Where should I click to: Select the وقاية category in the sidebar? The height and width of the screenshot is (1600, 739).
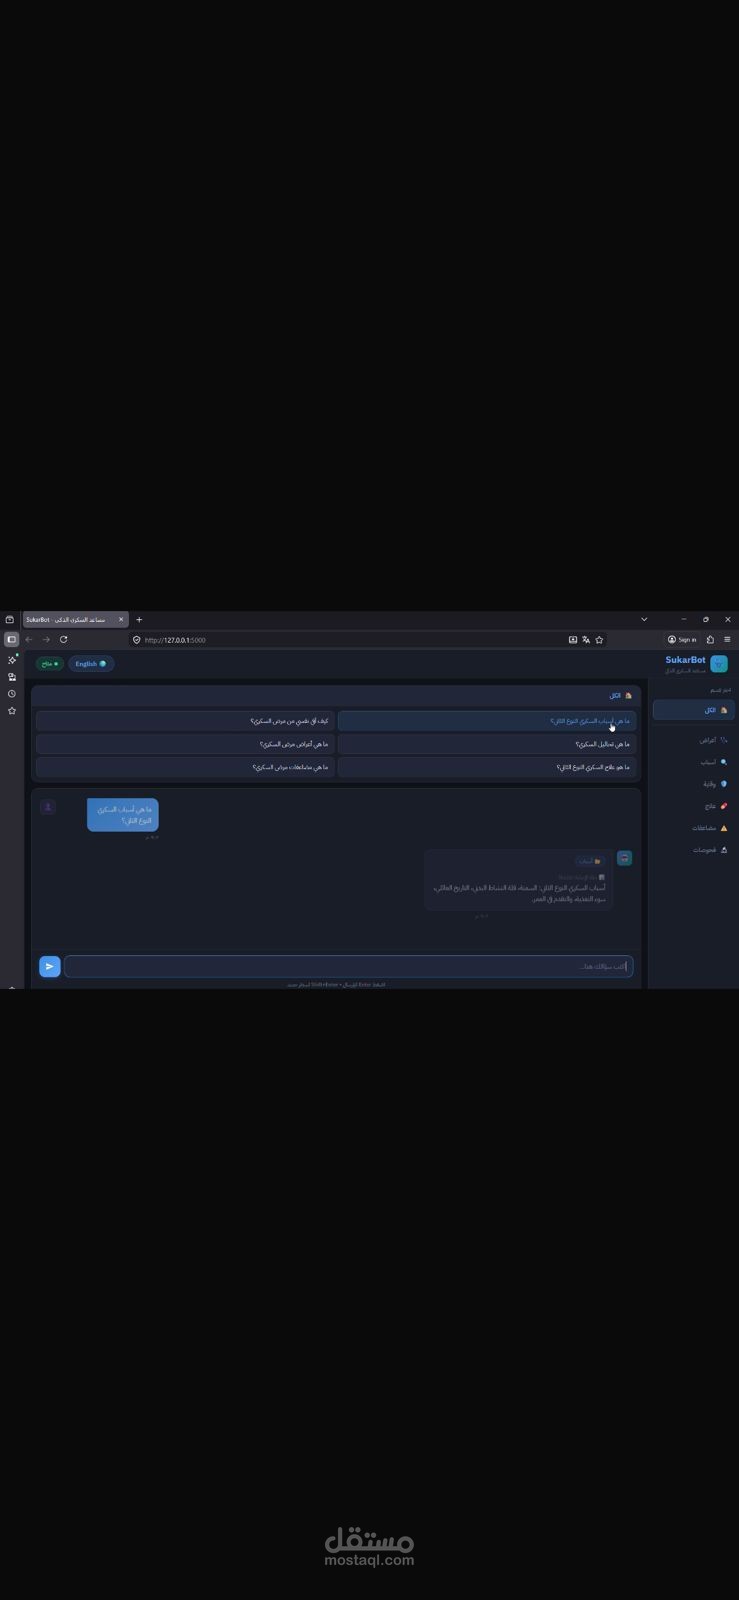tap(694, 784)
